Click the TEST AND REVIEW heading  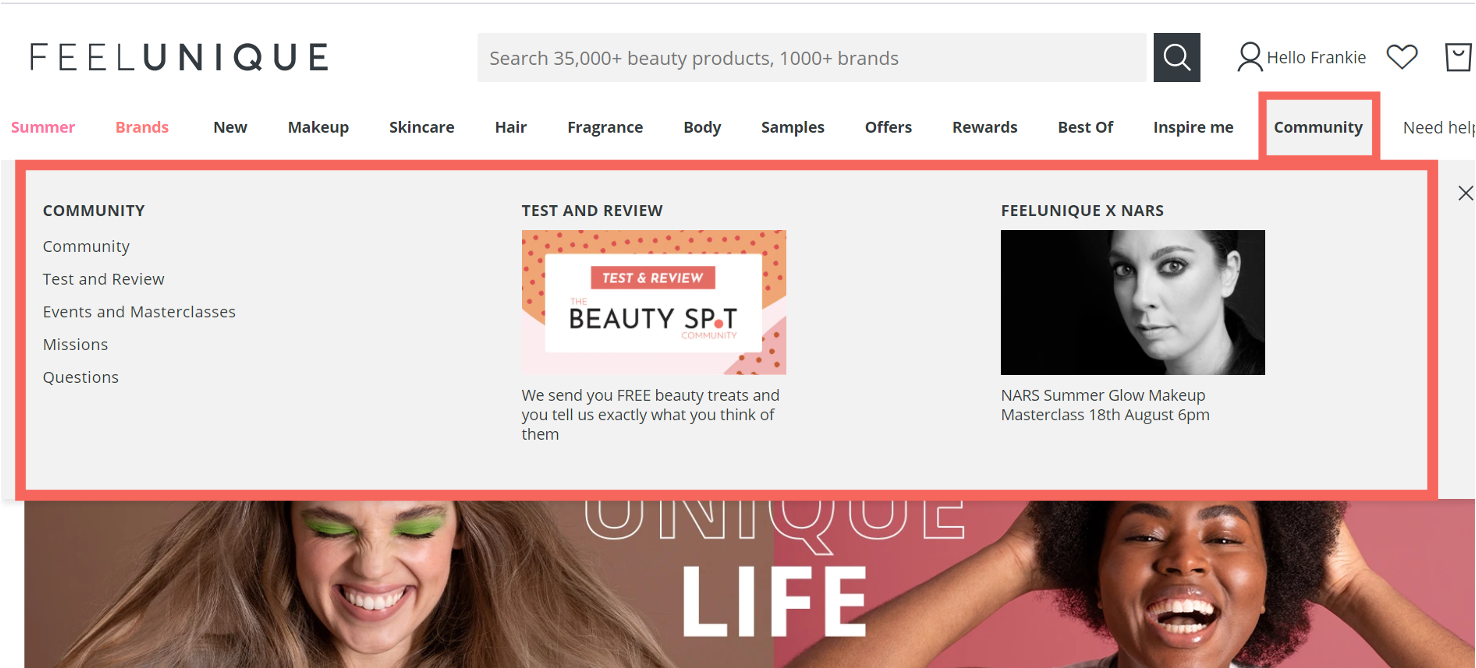pos(592,210)
